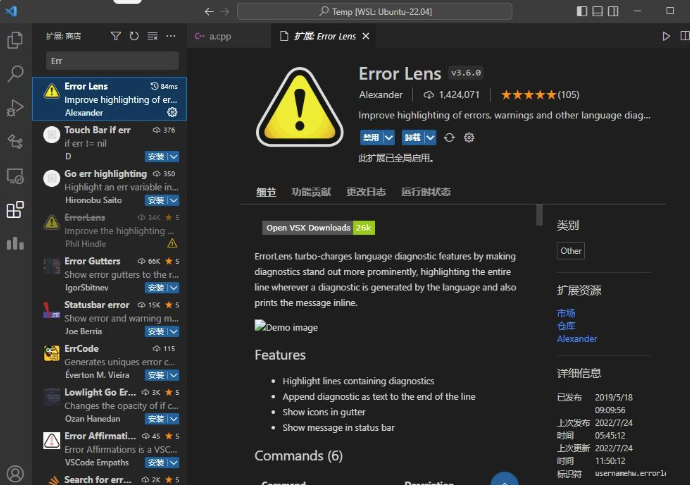Expand the uninstall button dropdown arrow

(430, 138)
